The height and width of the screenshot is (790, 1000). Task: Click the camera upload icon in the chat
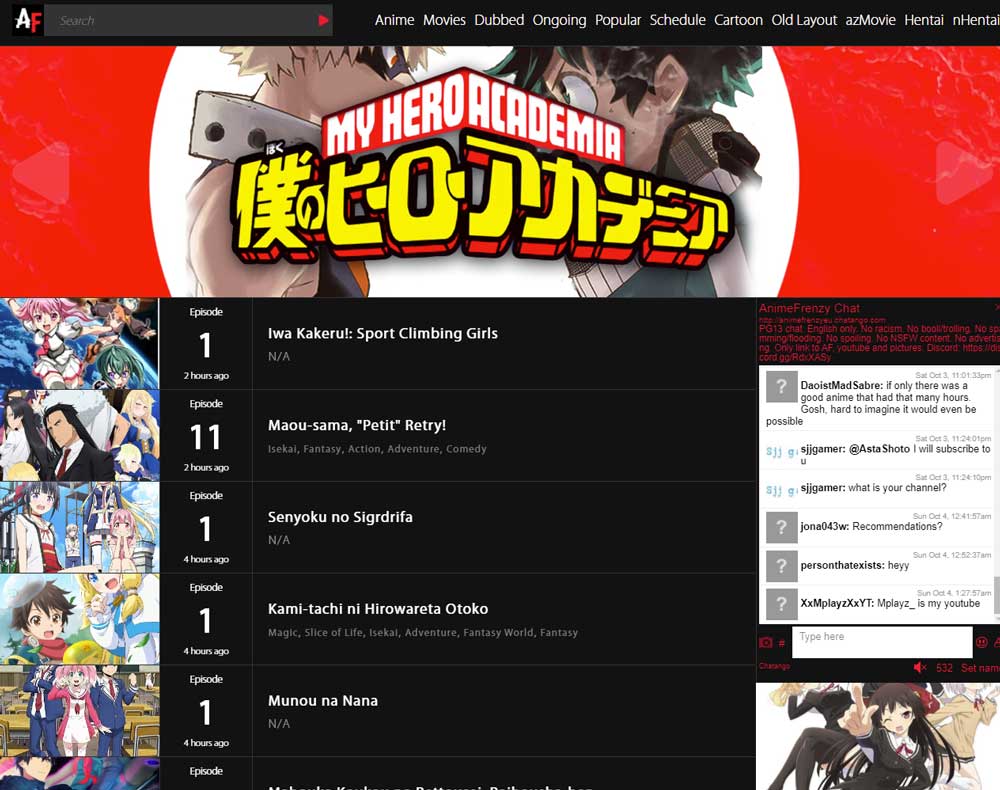(x=766, y=642)
